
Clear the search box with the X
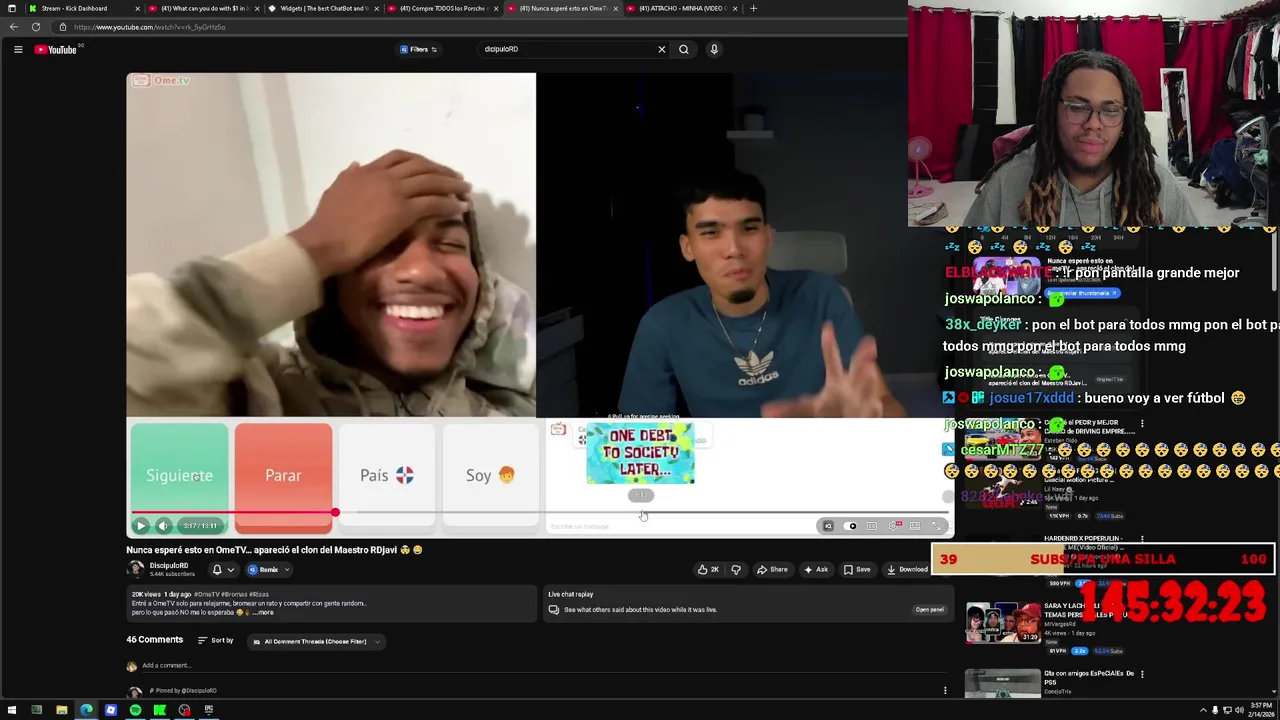coord(661,49)
